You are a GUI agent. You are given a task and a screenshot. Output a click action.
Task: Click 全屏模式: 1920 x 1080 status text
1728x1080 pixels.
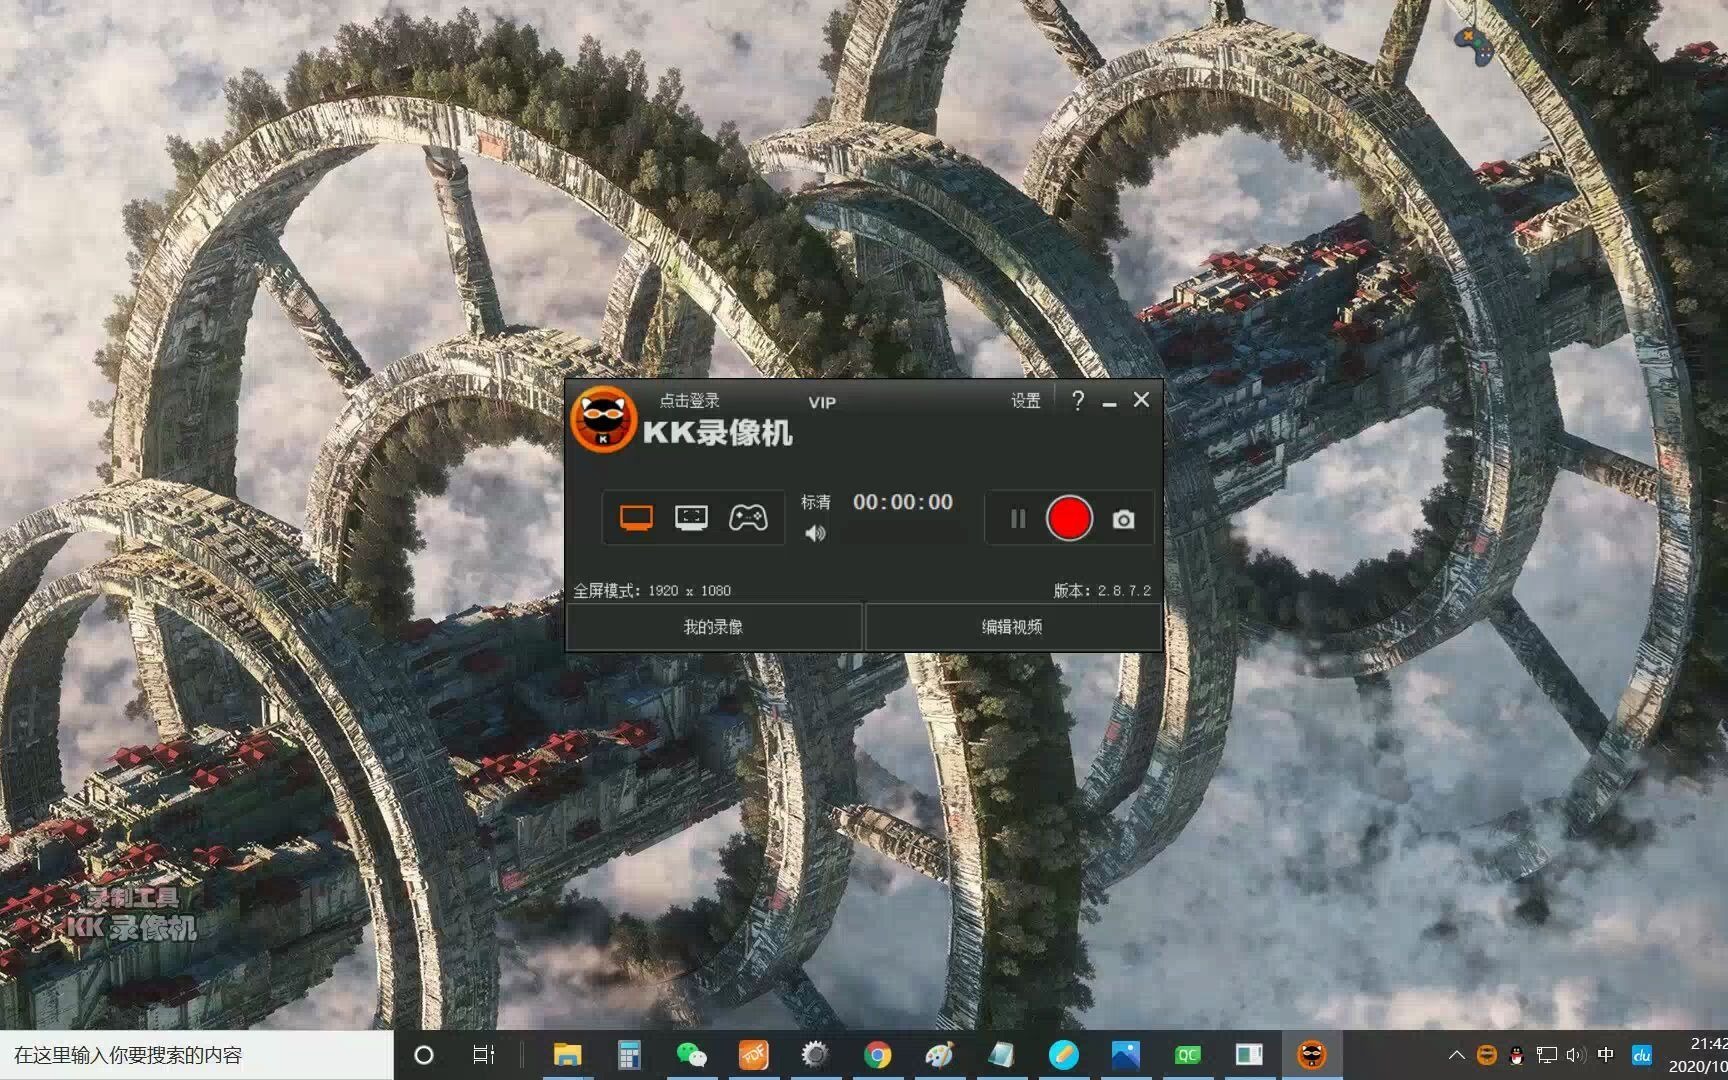pos(652,591)
